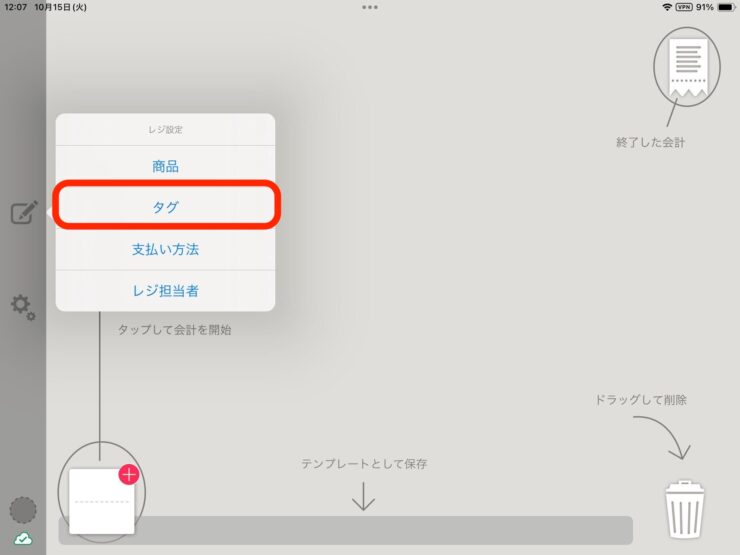Tap the blank receipt card
740x555 pixels.
pyautogui.click(x=101, y=501)
